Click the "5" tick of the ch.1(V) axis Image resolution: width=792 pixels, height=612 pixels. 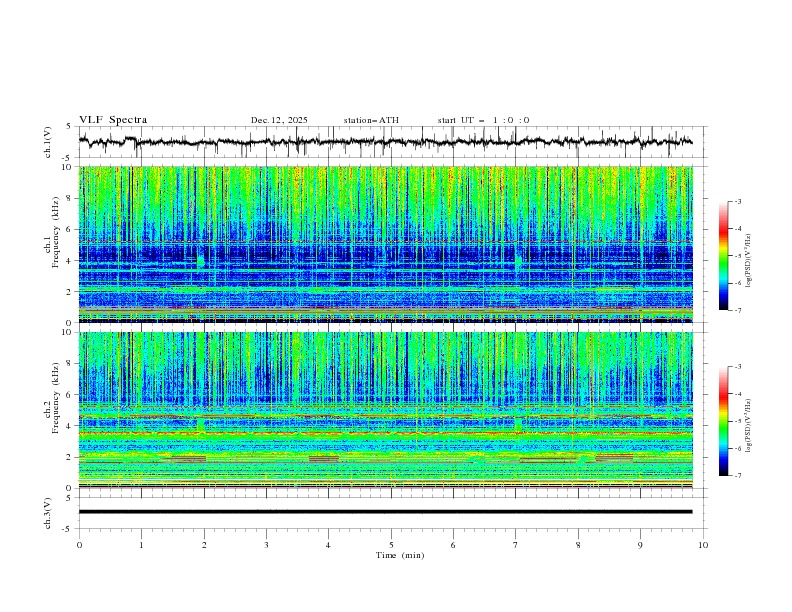click(x=70, y=126)
